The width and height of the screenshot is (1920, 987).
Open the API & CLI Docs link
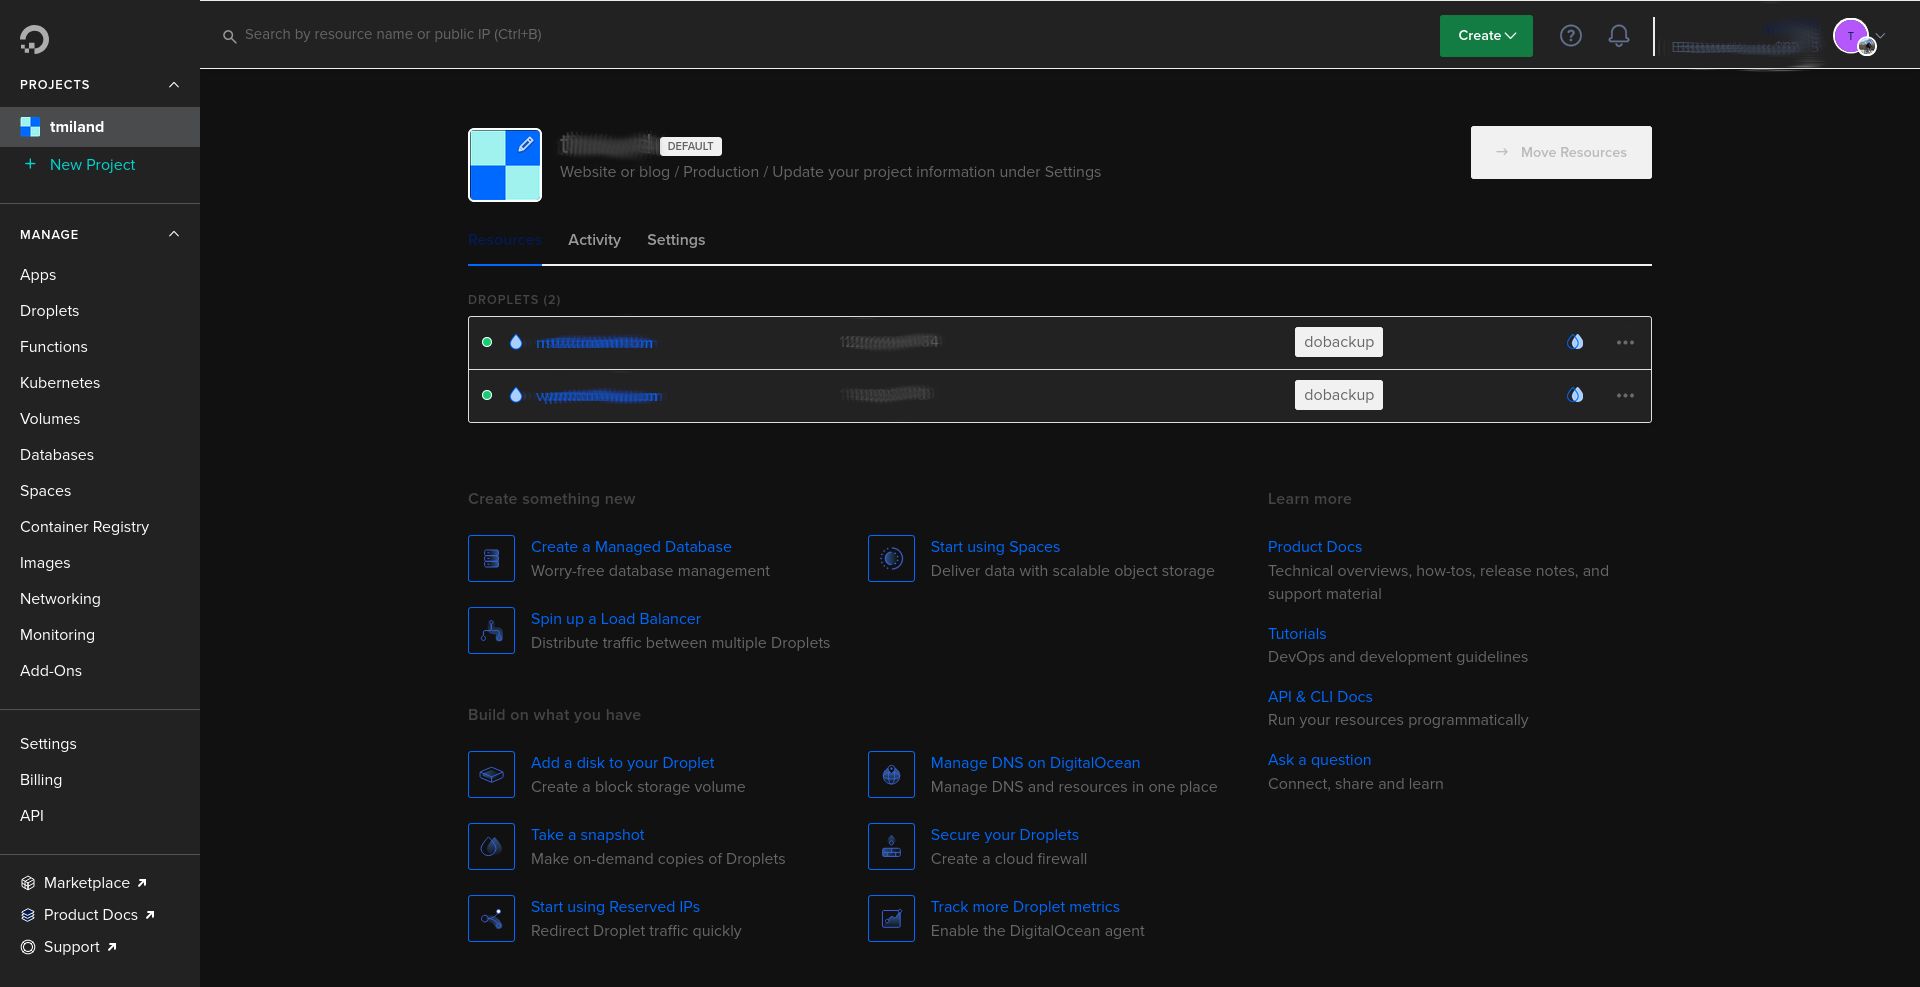coord(1320,697)
